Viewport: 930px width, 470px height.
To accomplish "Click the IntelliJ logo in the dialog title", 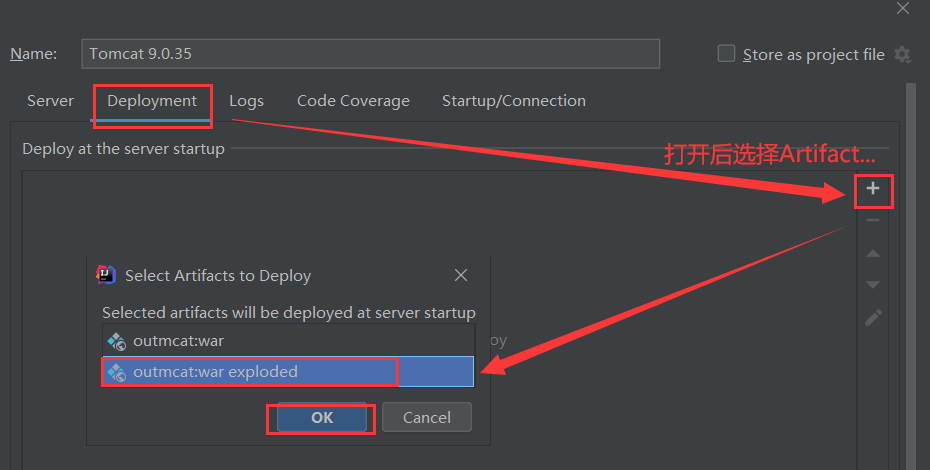I will pyautogui.click(x=106, y=275).
